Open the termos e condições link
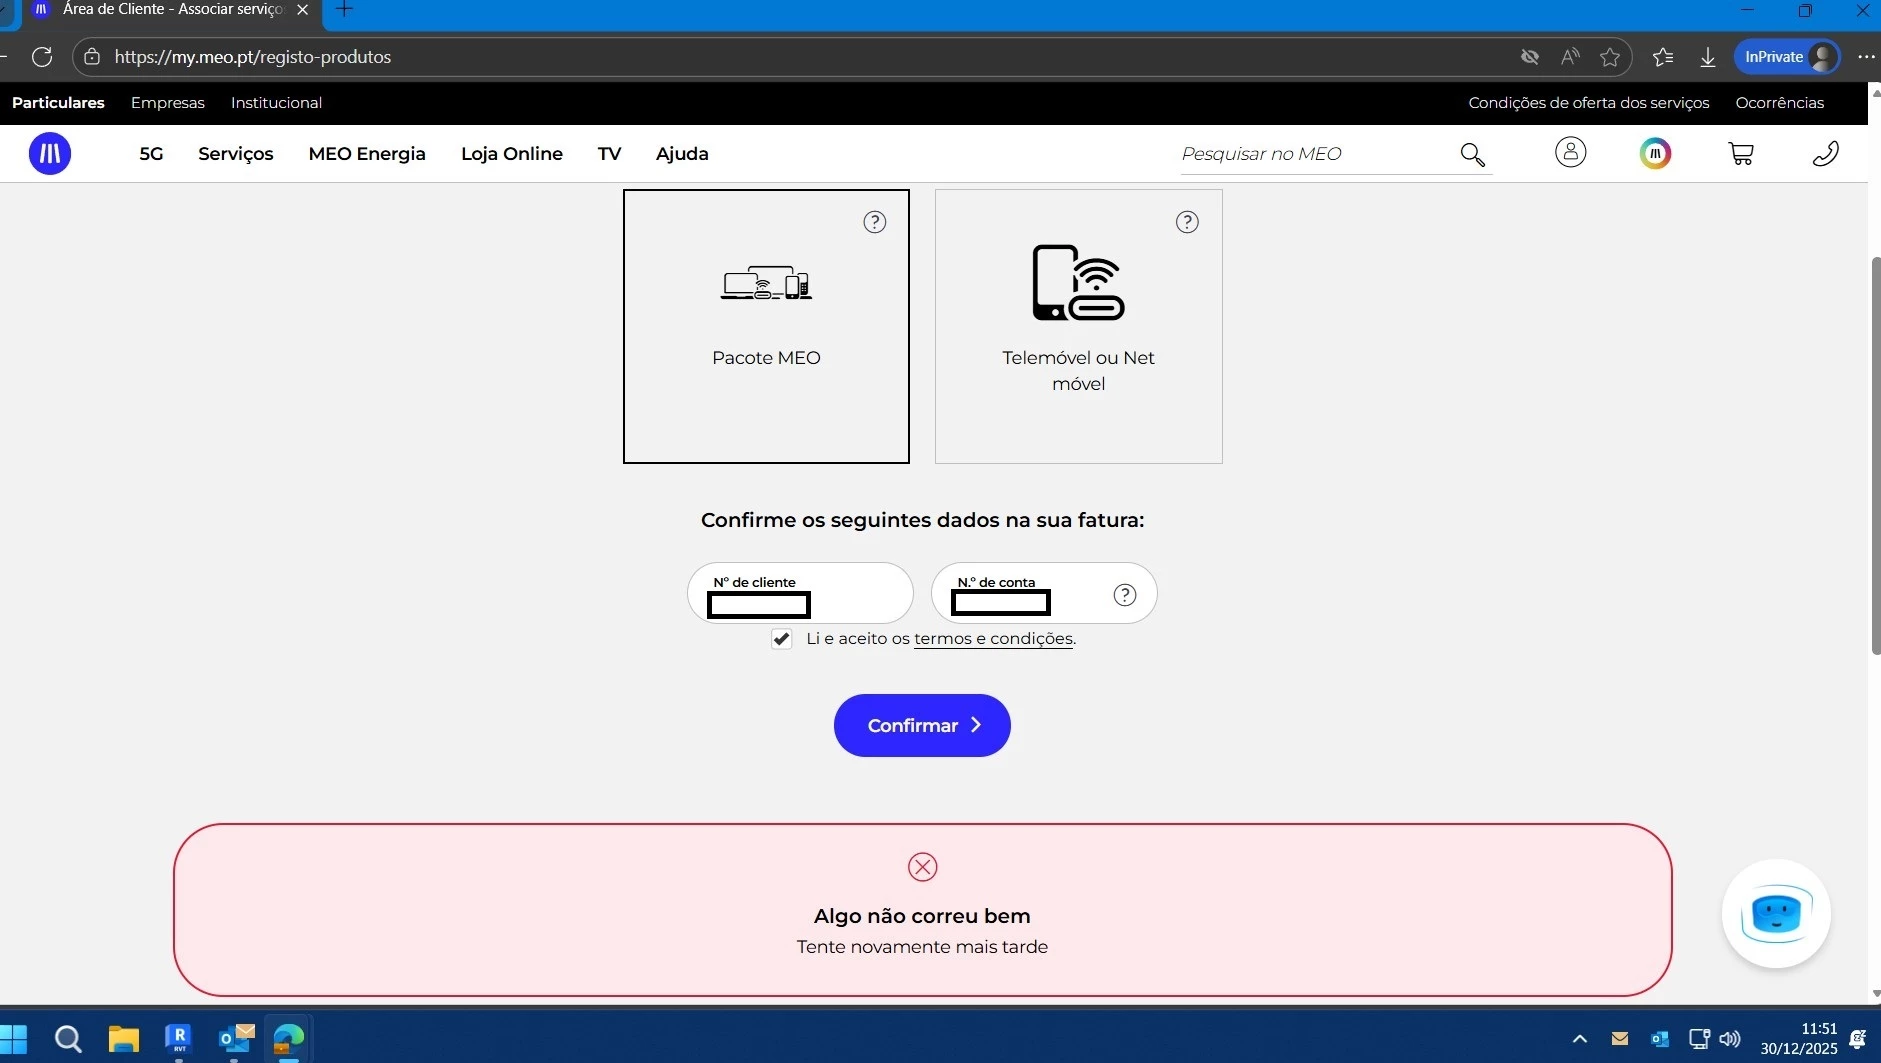 (x=993, y=639)
